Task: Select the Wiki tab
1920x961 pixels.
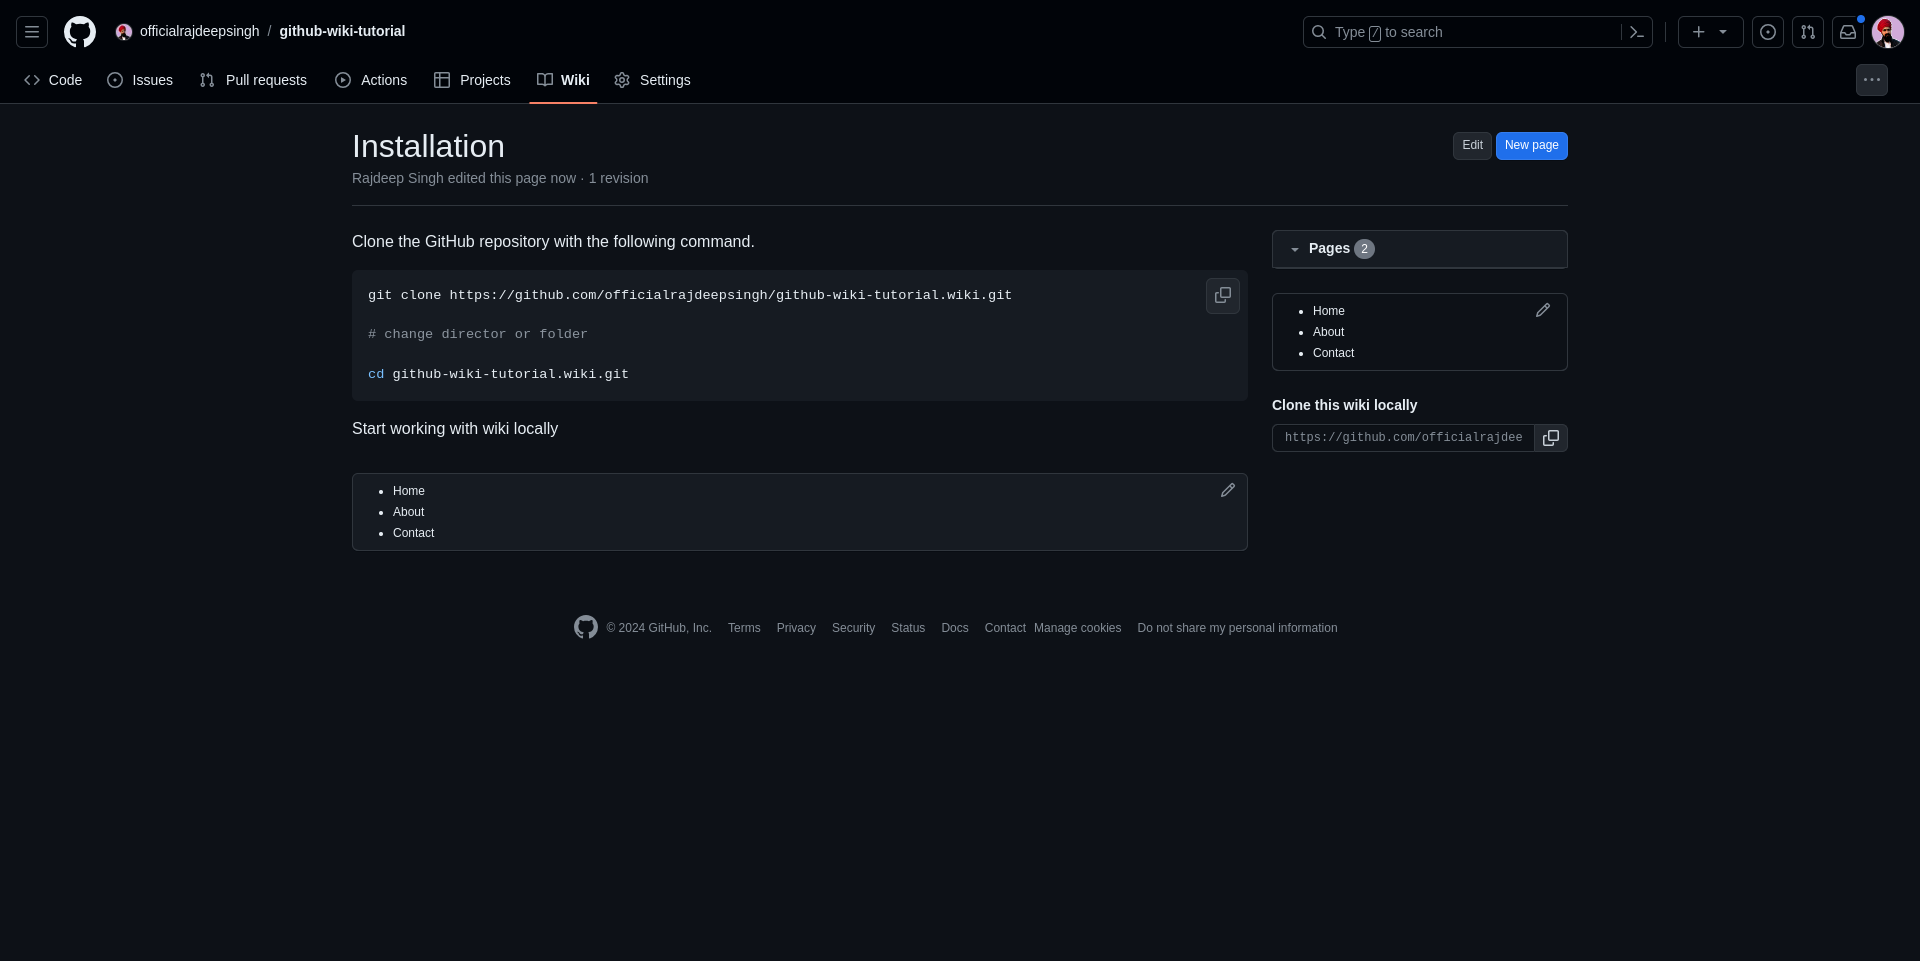Action: pos(563,80)
